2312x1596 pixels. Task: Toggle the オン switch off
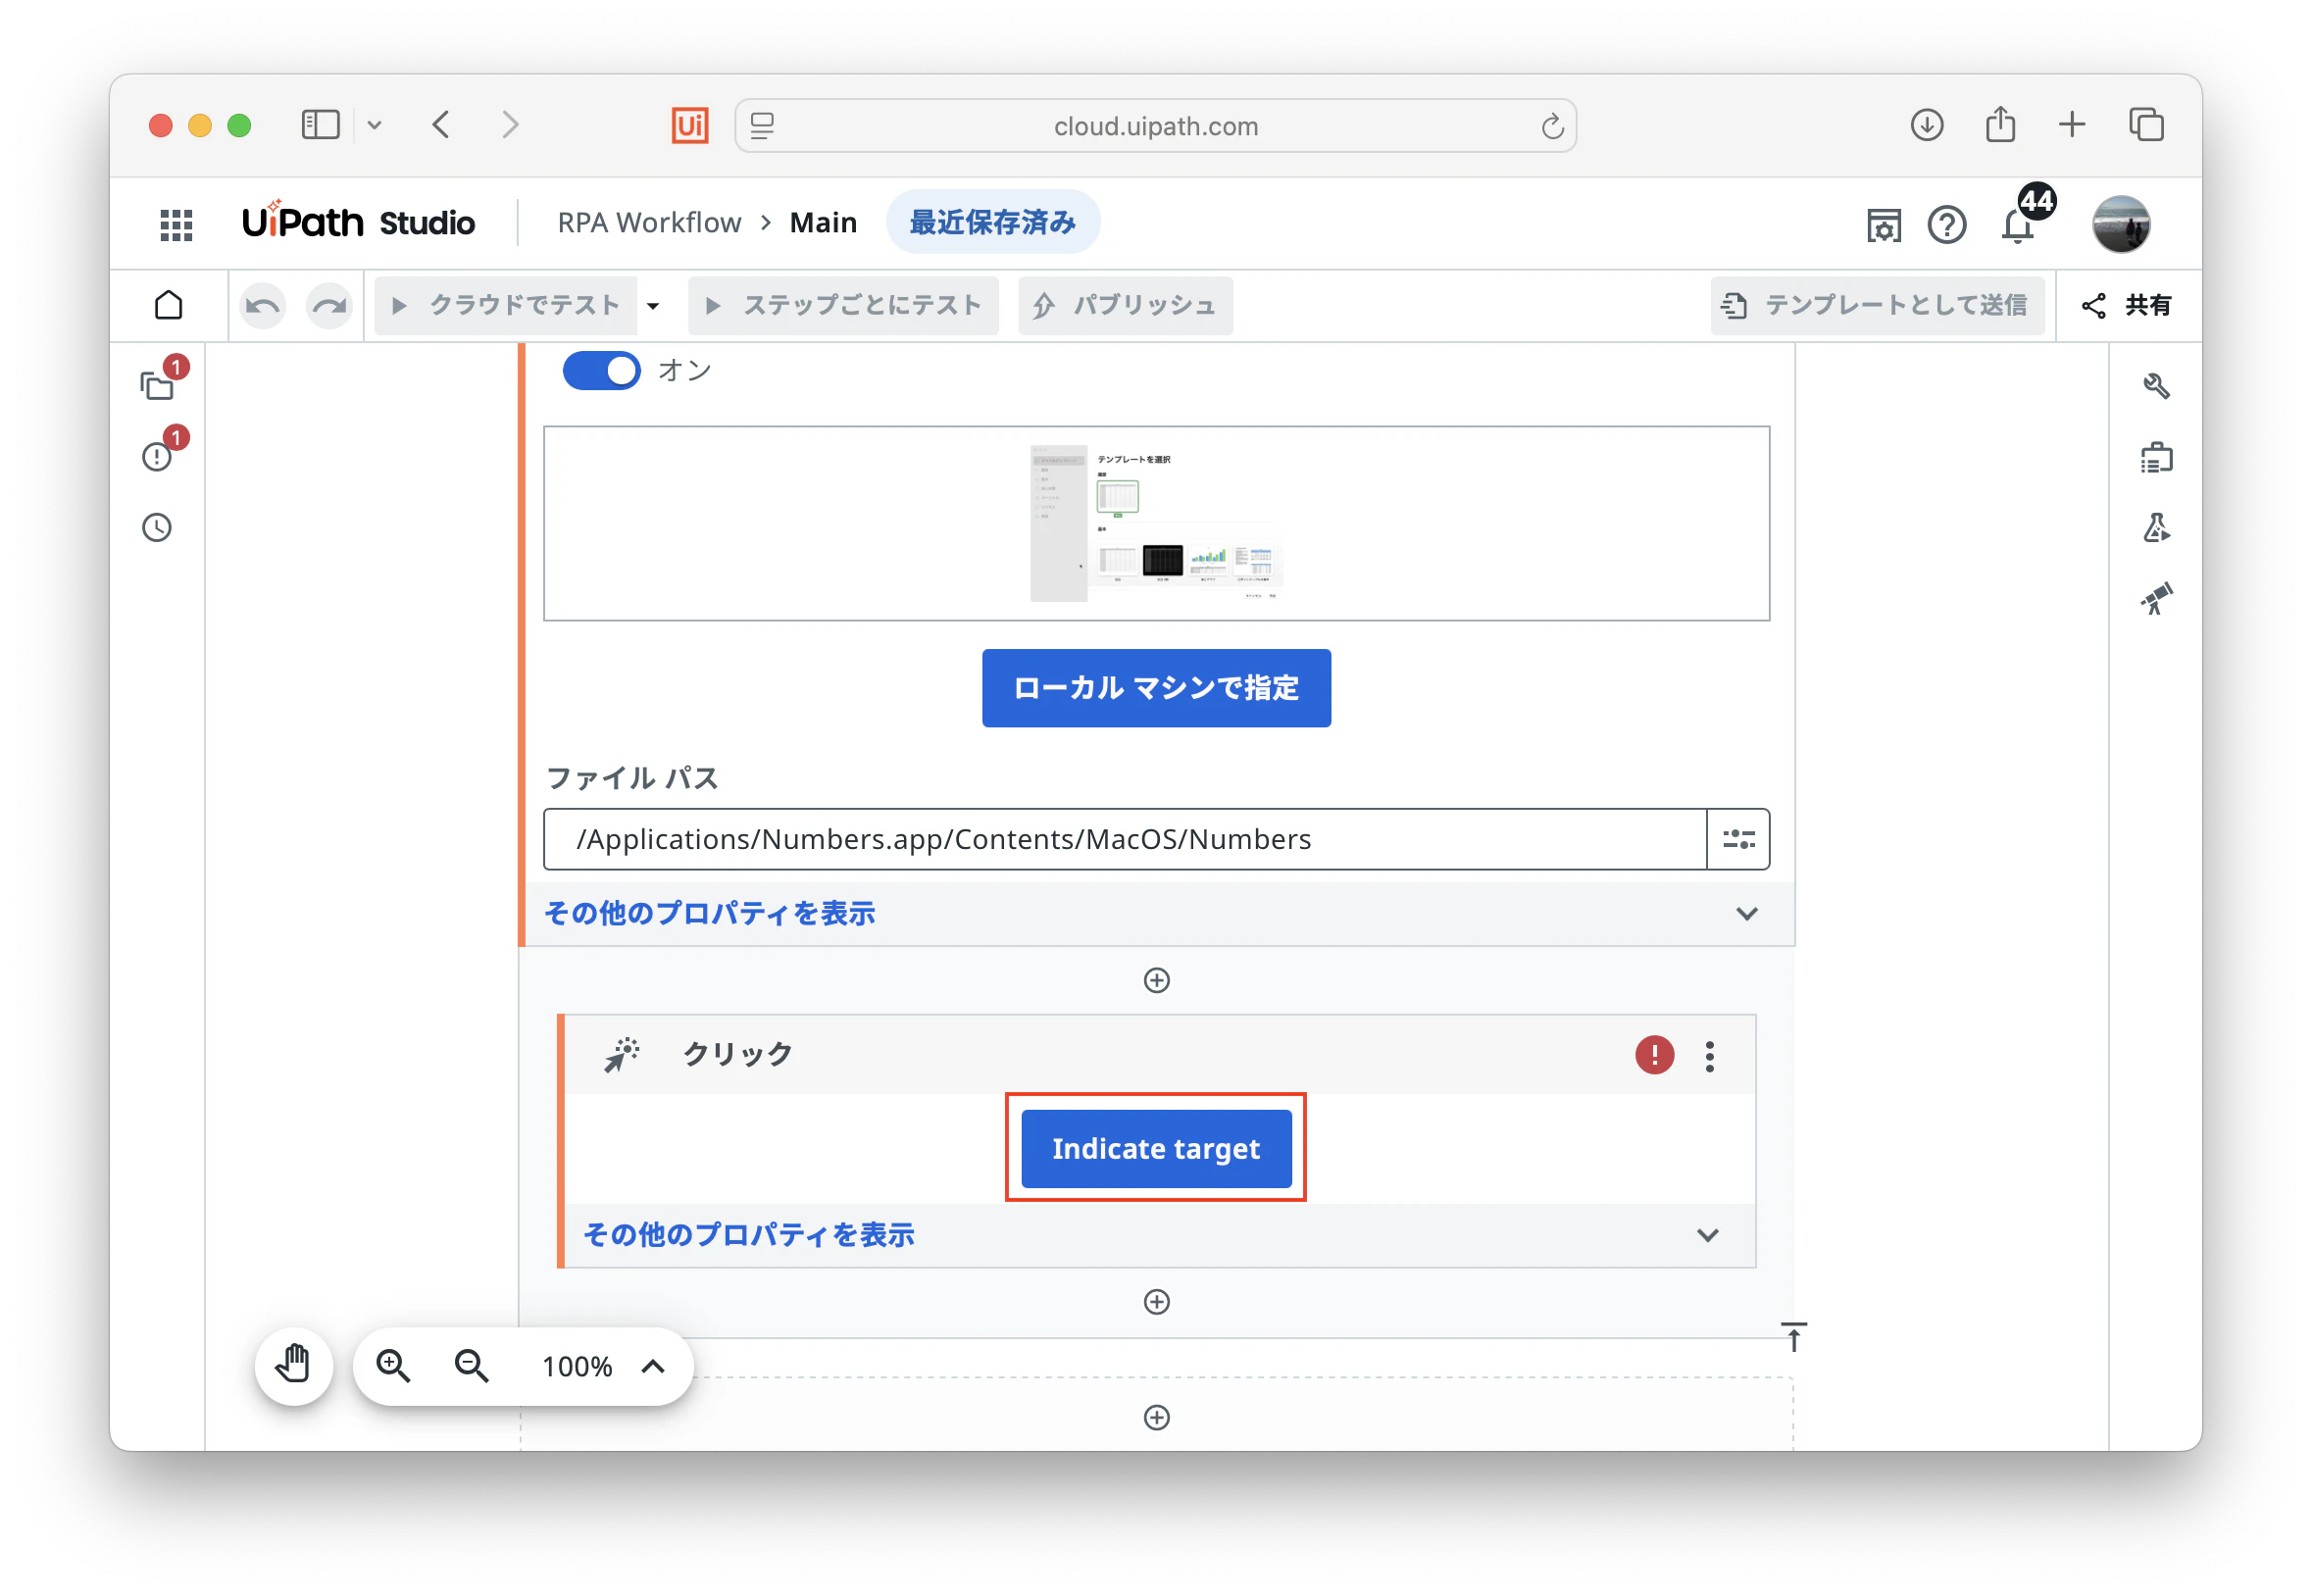tap(601, 371)
